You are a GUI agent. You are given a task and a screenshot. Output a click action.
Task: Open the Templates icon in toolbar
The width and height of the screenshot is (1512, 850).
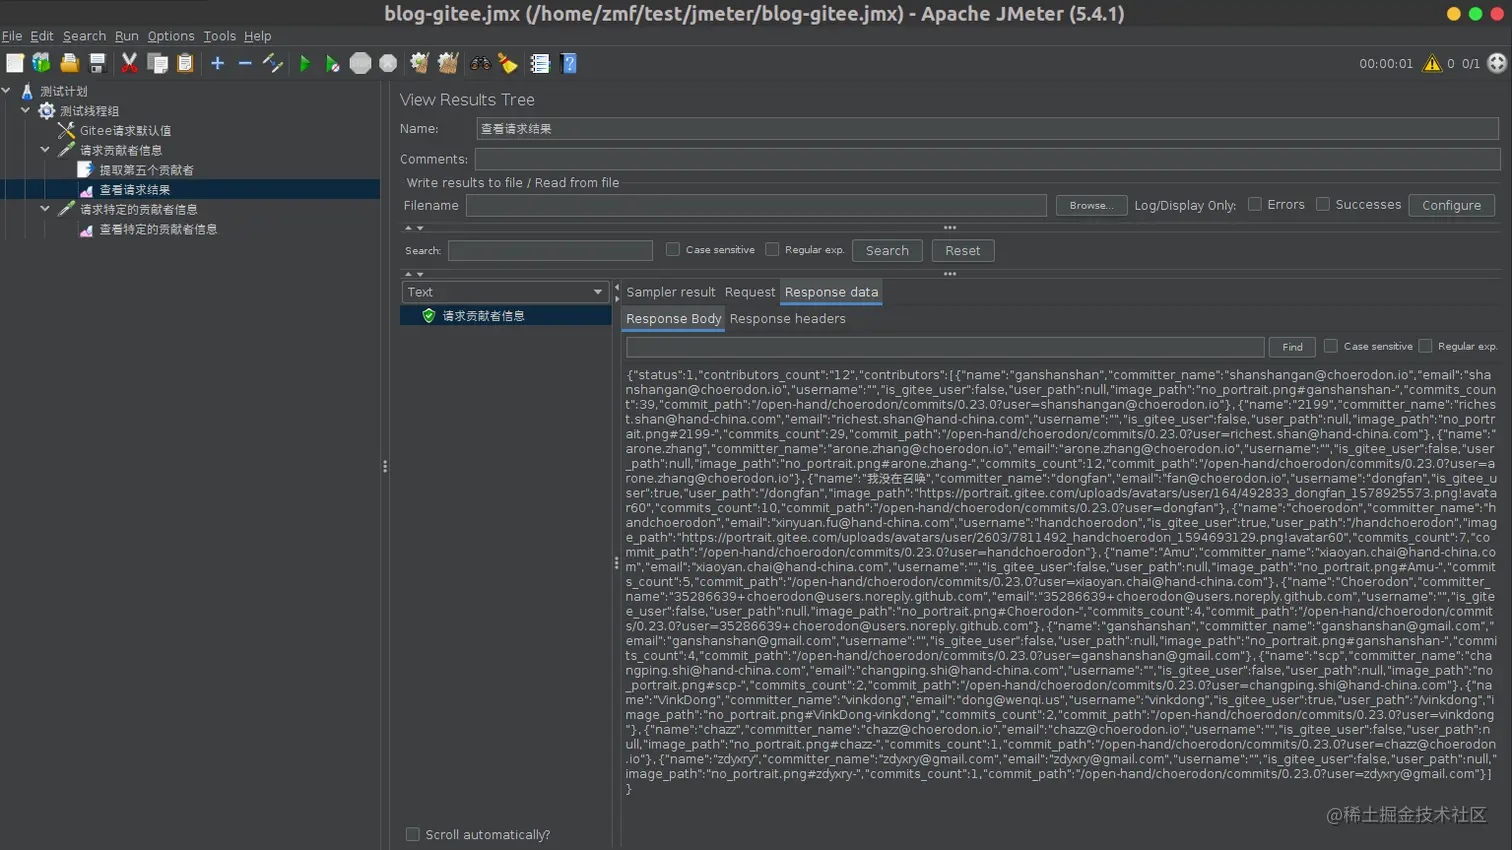42,63
